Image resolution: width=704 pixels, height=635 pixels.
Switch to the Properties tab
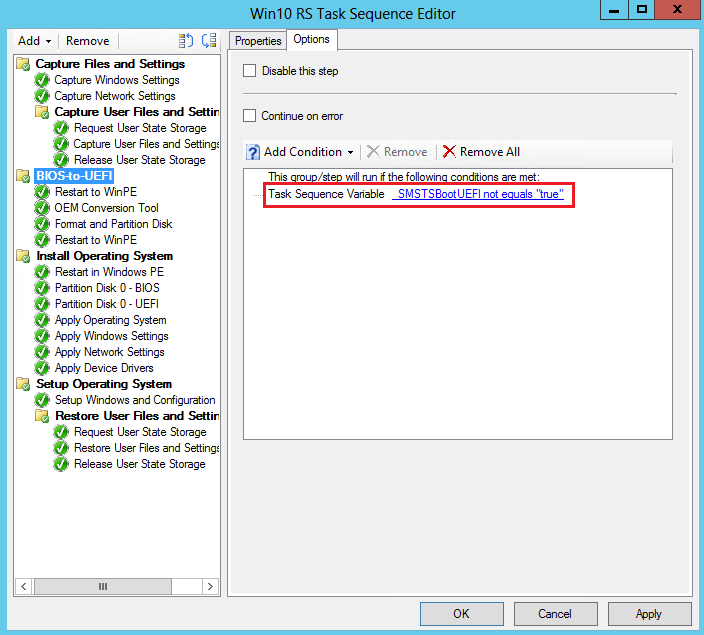point(258,41)
